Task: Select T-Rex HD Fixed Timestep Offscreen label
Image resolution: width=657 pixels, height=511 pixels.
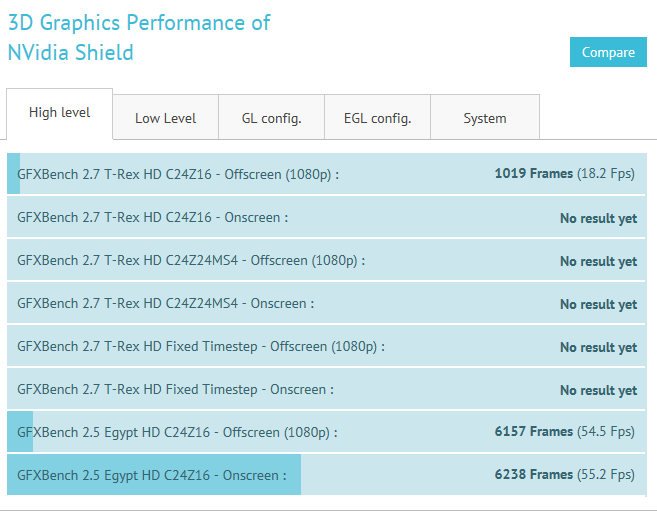Action: pos(201,346)
